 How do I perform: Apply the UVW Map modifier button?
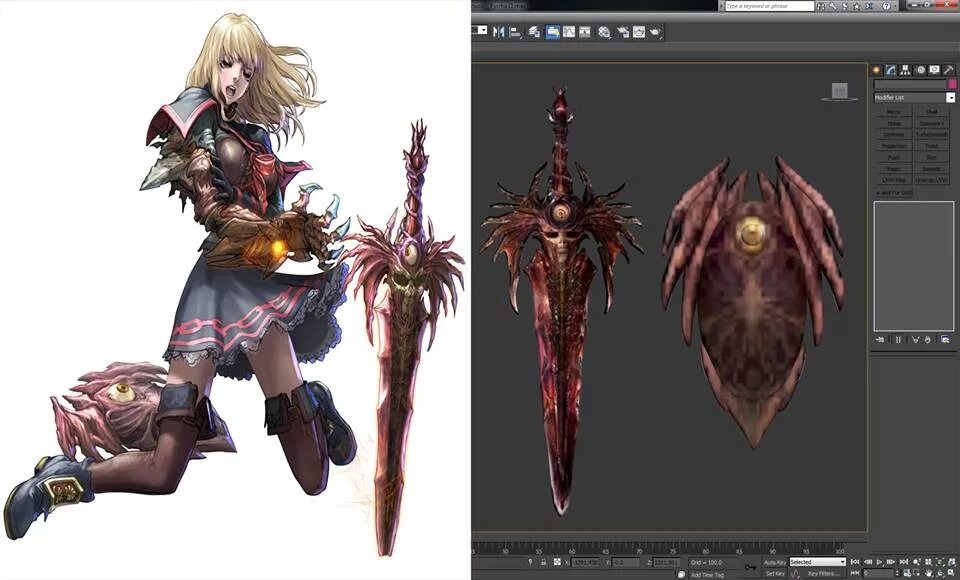pos(894,180)
